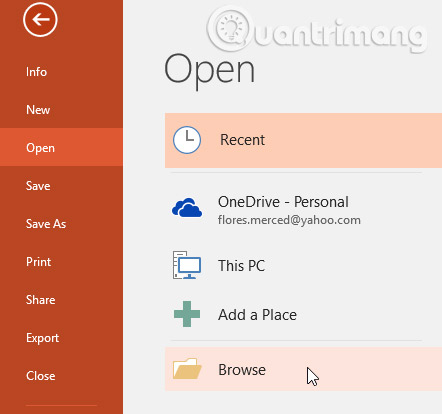
Task: Select This PC label
Action: 241,266
